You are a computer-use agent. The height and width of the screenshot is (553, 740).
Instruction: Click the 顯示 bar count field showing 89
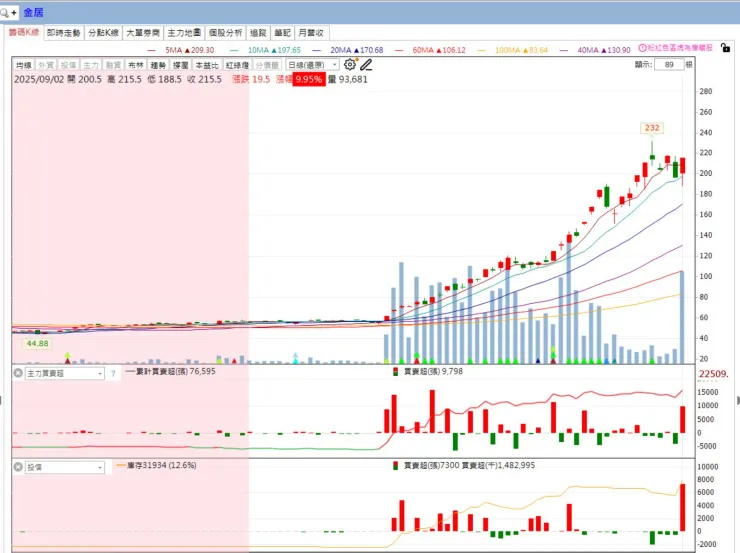click(x=669, y=65)
